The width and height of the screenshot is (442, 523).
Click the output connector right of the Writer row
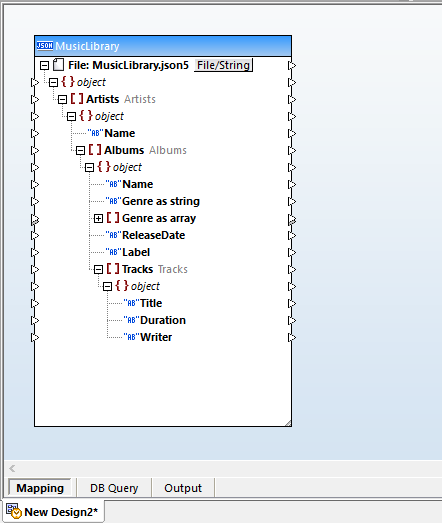pyautogui.click(x=292, y=338)
